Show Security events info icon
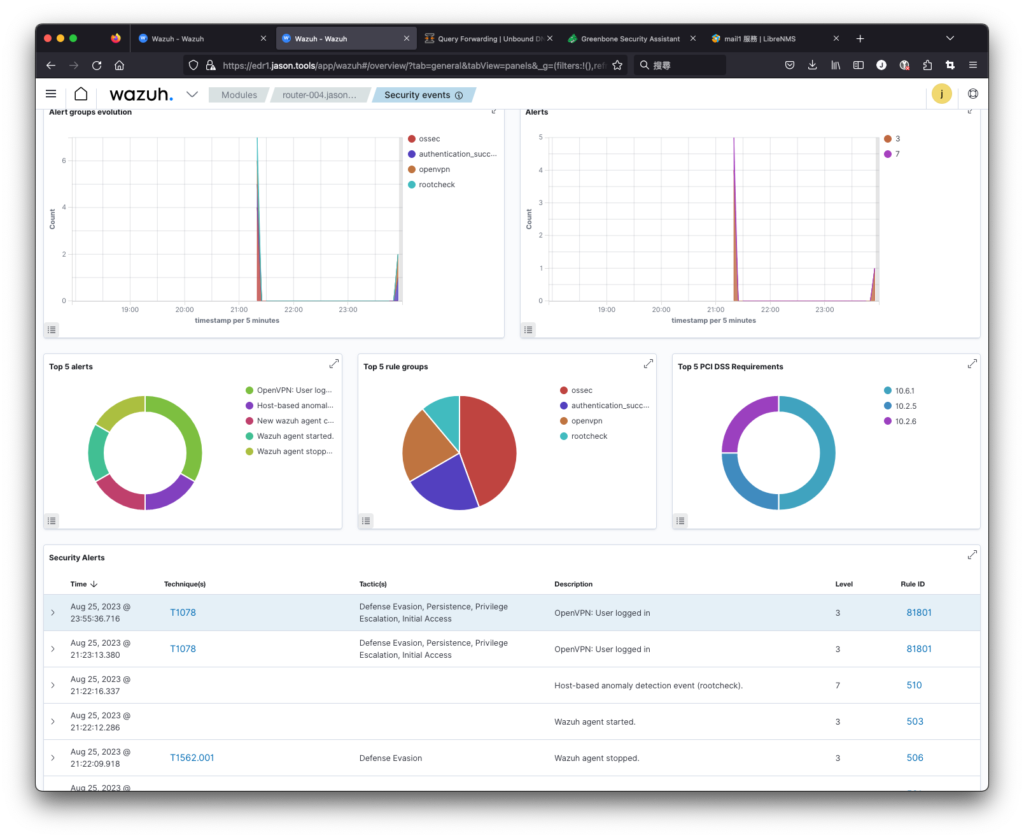 [x=459, y=95]
